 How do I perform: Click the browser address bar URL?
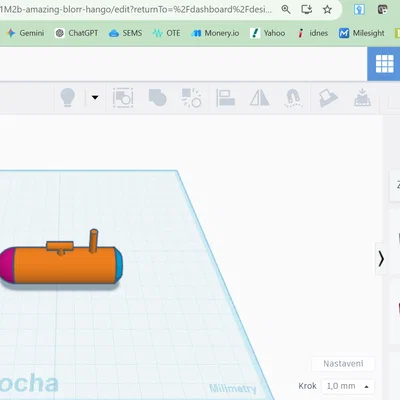(136, 9)
